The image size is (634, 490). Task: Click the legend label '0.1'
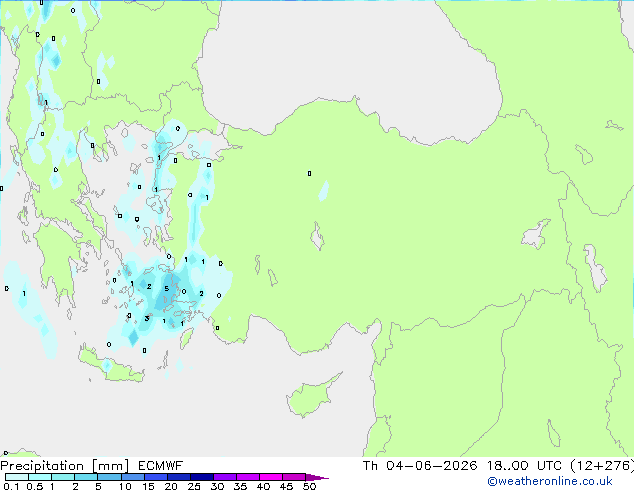[11, 486]
